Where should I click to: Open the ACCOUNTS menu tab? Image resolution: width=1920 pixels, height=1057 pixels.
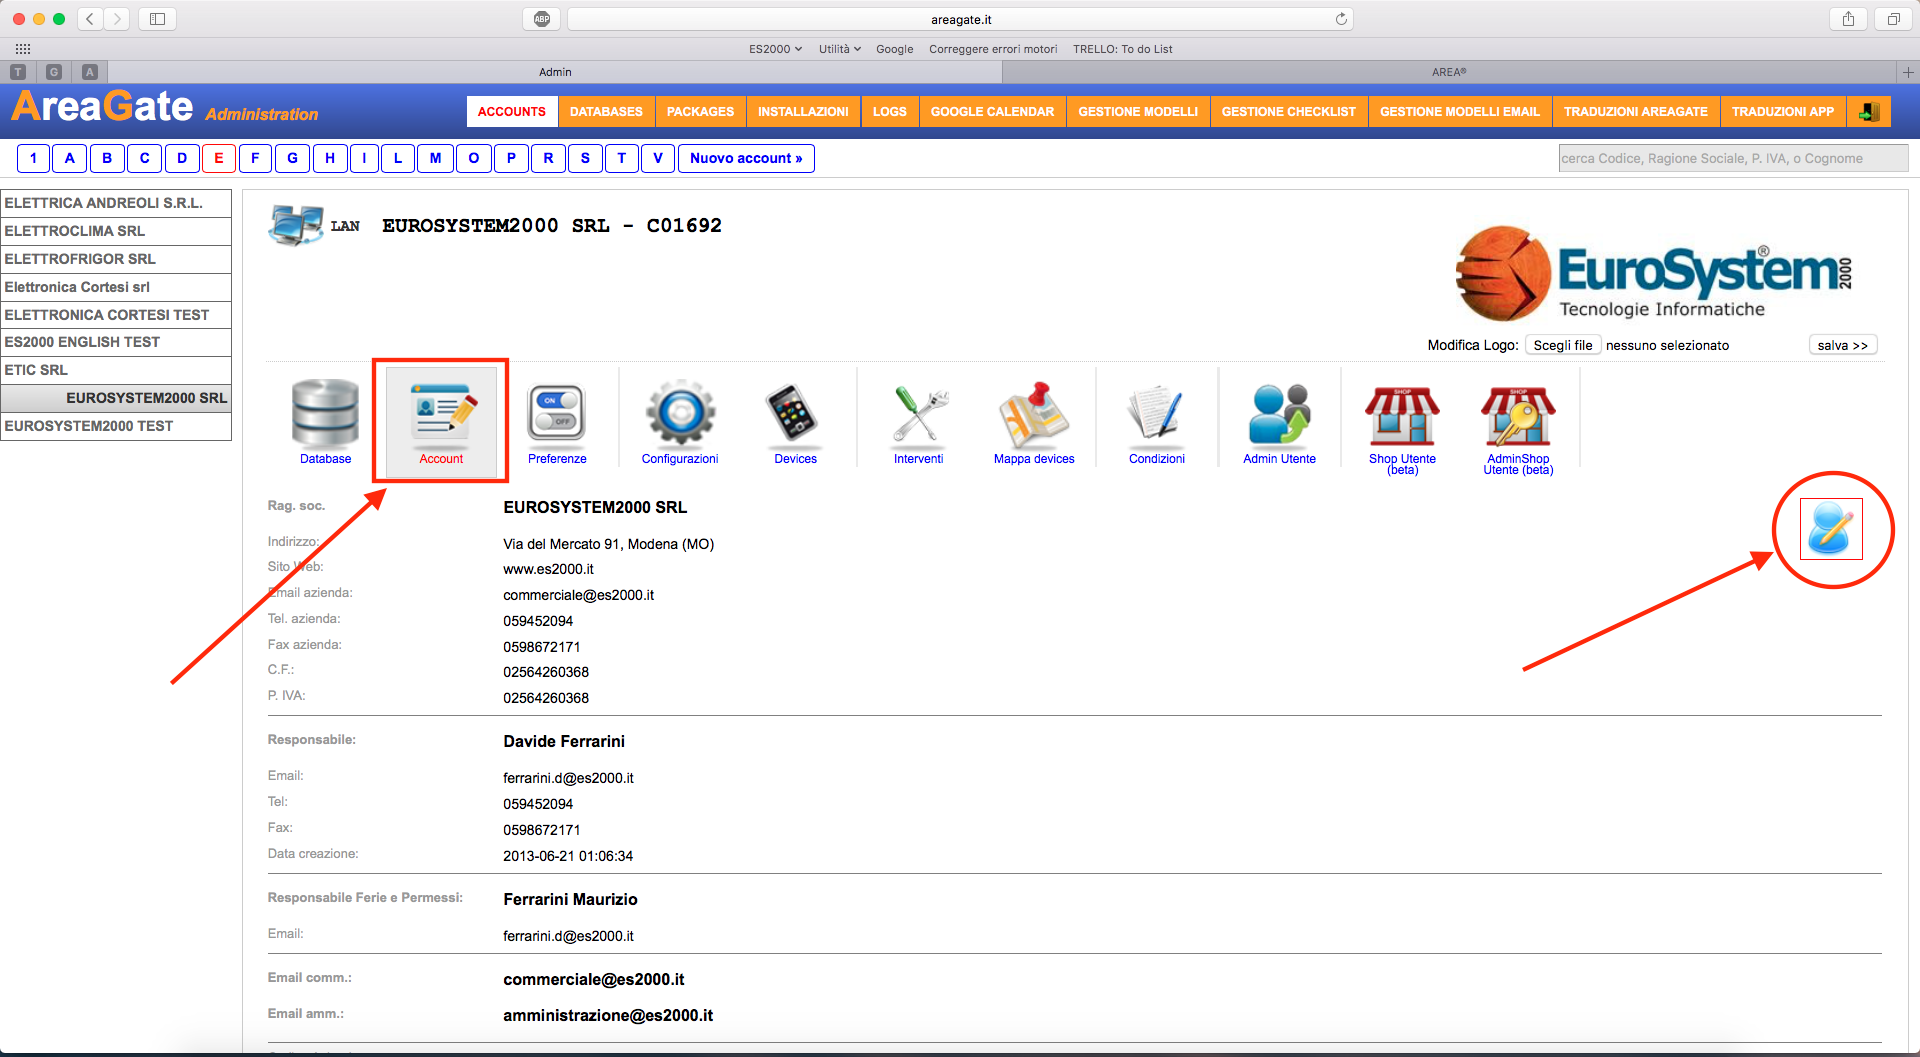tap(512, 112)
